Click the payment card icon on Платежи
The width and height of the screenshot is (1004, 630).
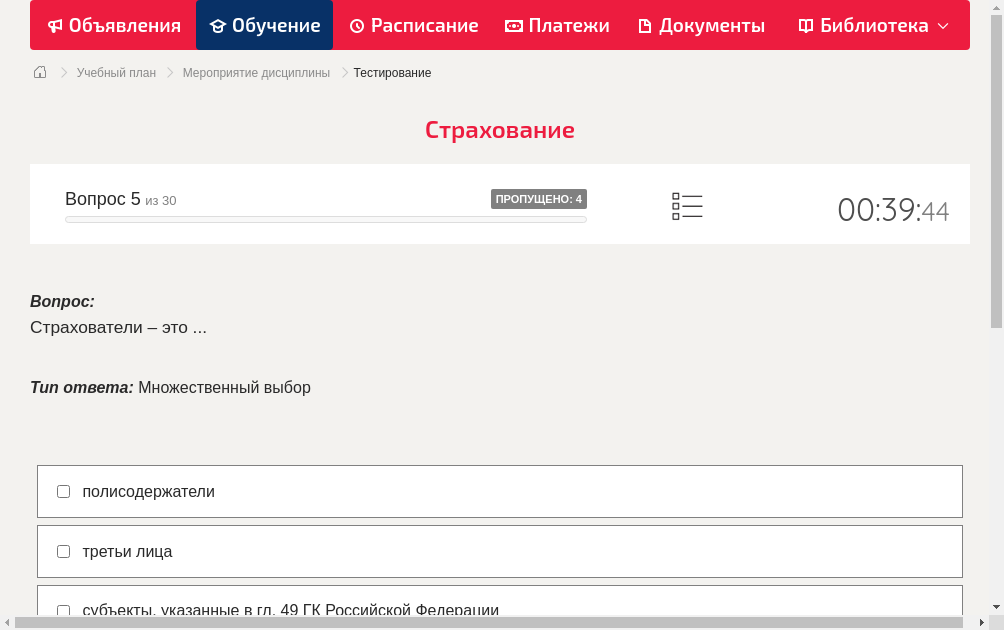pos(514,25)
